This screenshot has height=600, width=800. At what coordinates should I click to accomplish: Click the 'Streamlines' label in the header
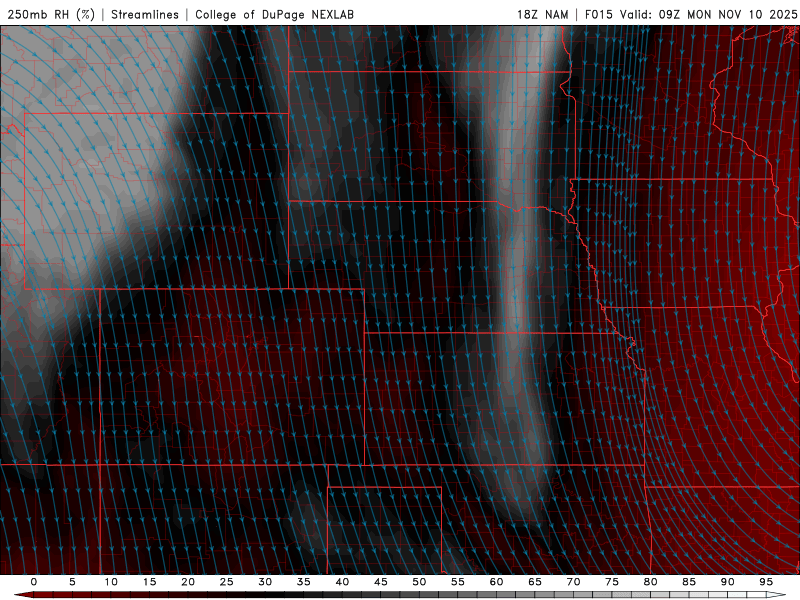145,14
